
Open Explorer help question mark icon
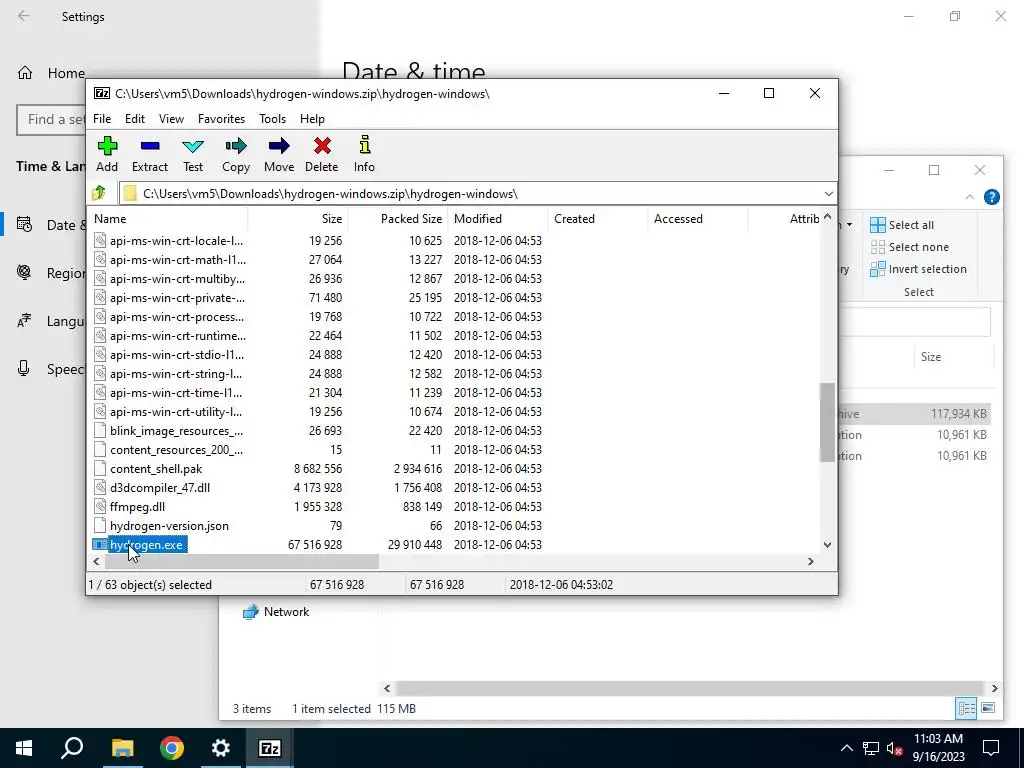(991, 197)
